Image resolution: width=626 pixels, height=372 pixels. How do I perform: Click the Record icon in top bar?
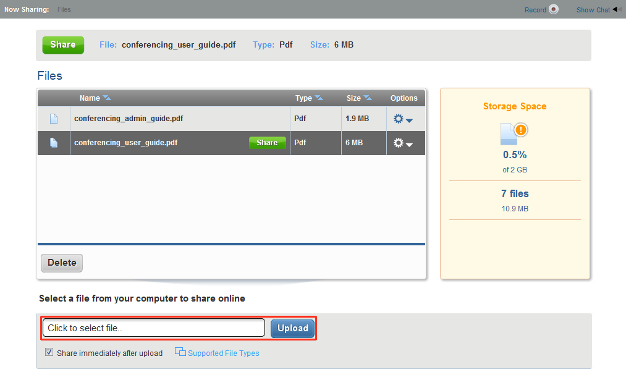click(554, 9)
